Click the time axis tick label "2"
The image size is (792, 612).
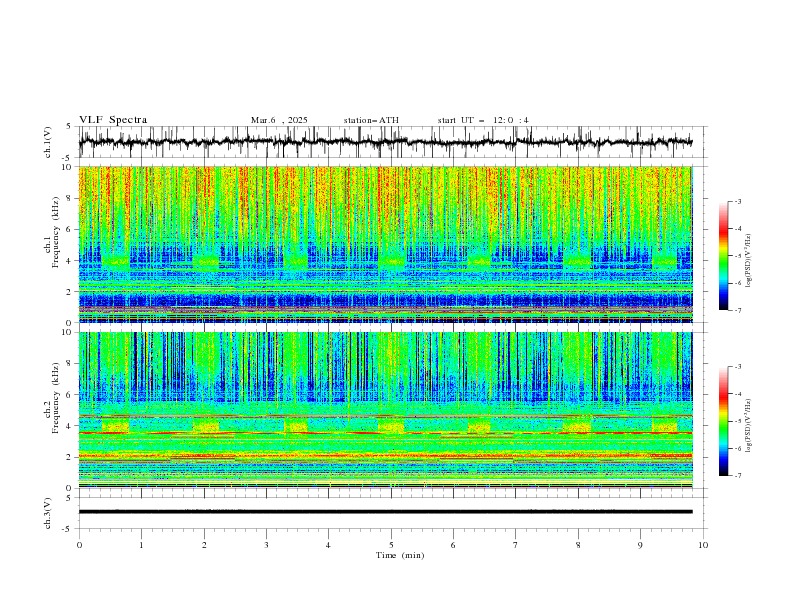pyautogui.click(x=204, y=545)
